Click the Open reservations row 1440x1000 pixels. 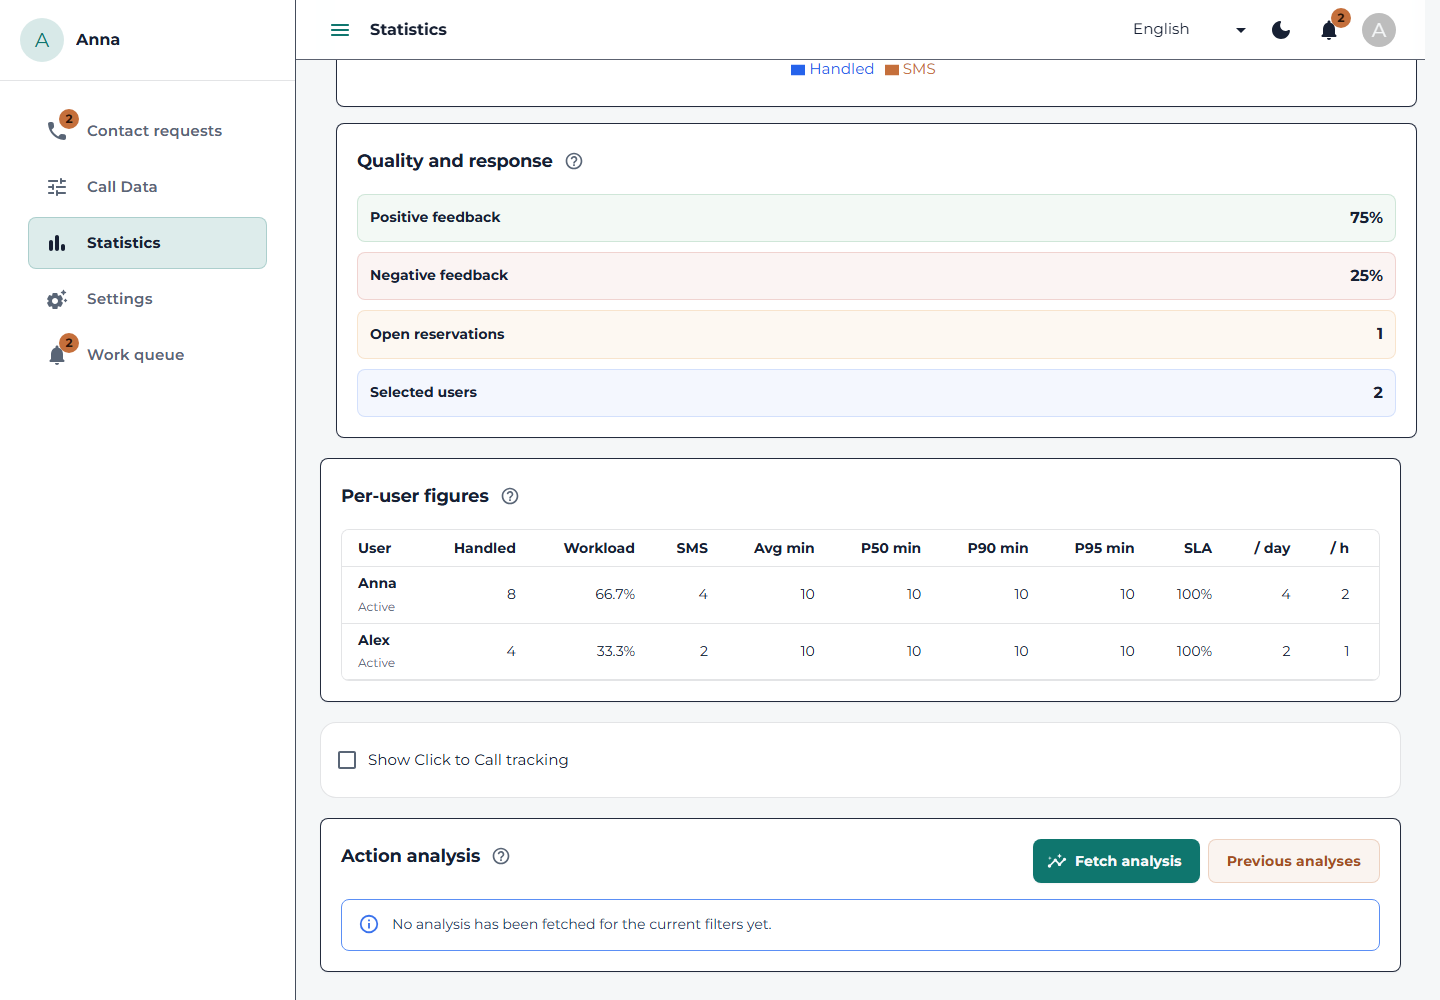876,334
